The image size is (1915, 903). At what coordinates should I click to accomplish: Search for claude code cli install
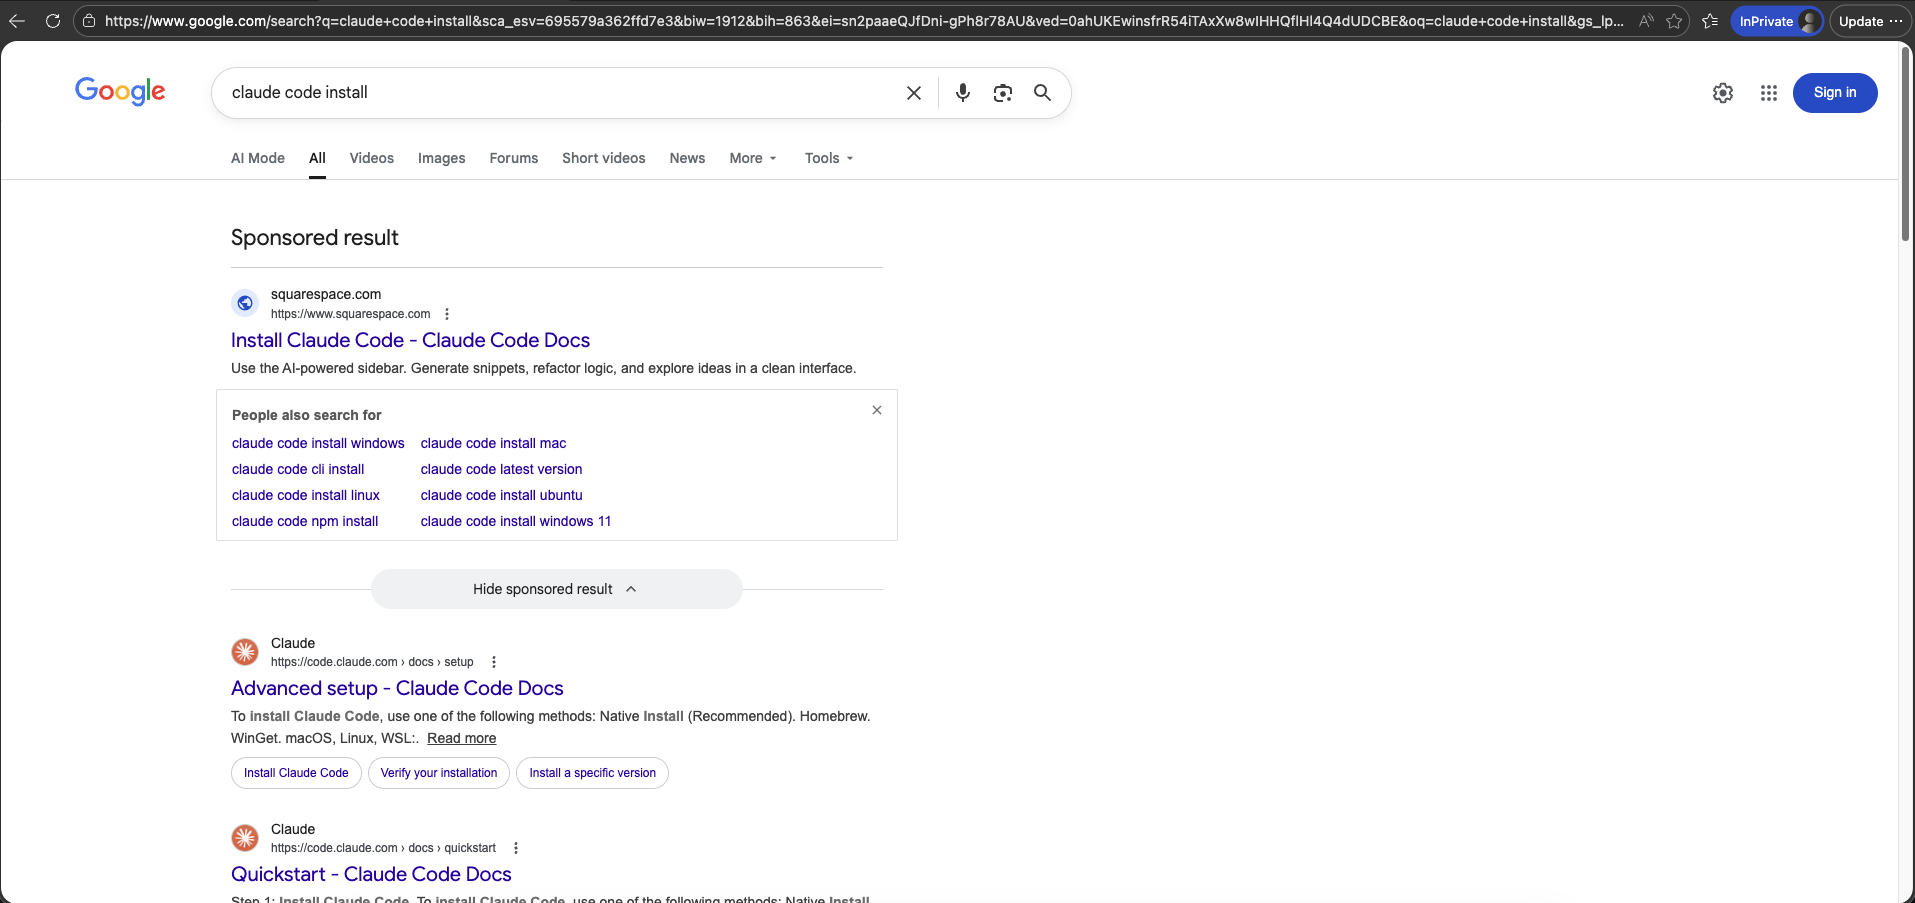(298, 469)
